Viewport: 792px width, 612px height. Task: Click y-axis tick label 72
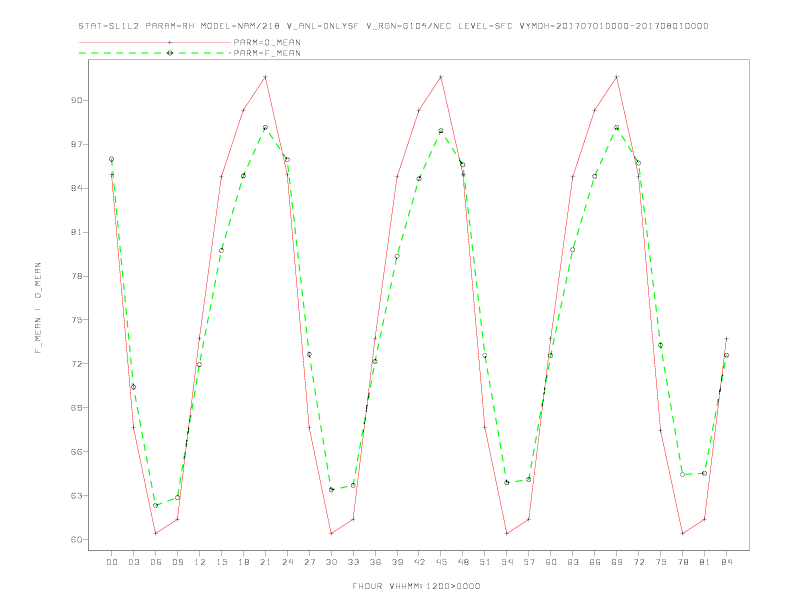pyautogui.click(x=76, y=364)
